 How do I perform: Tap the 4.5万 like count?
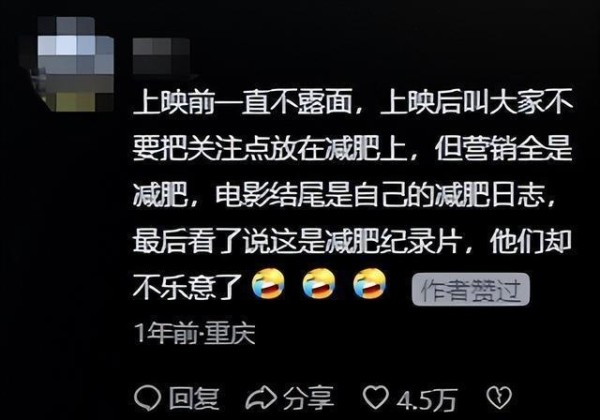tap(427, 400)
